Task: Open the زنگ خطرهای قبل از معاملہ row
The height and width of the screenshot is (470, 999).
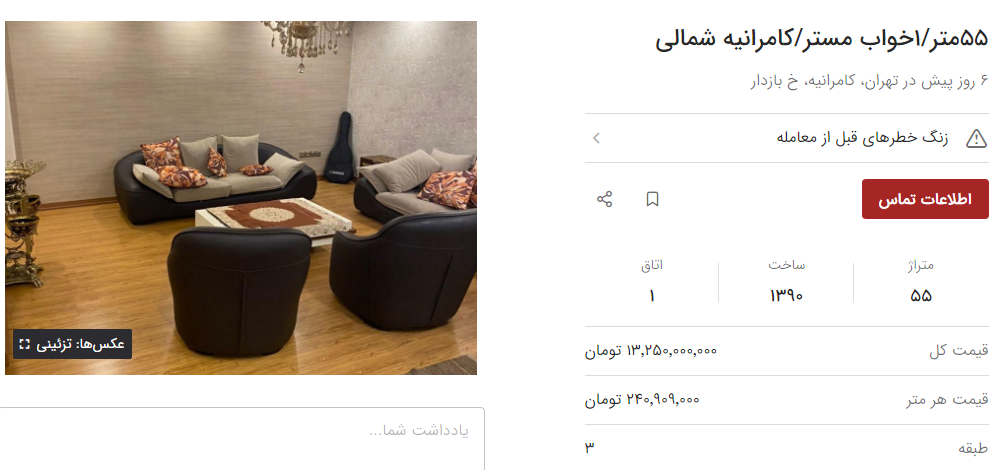Action: click(787, 138)
